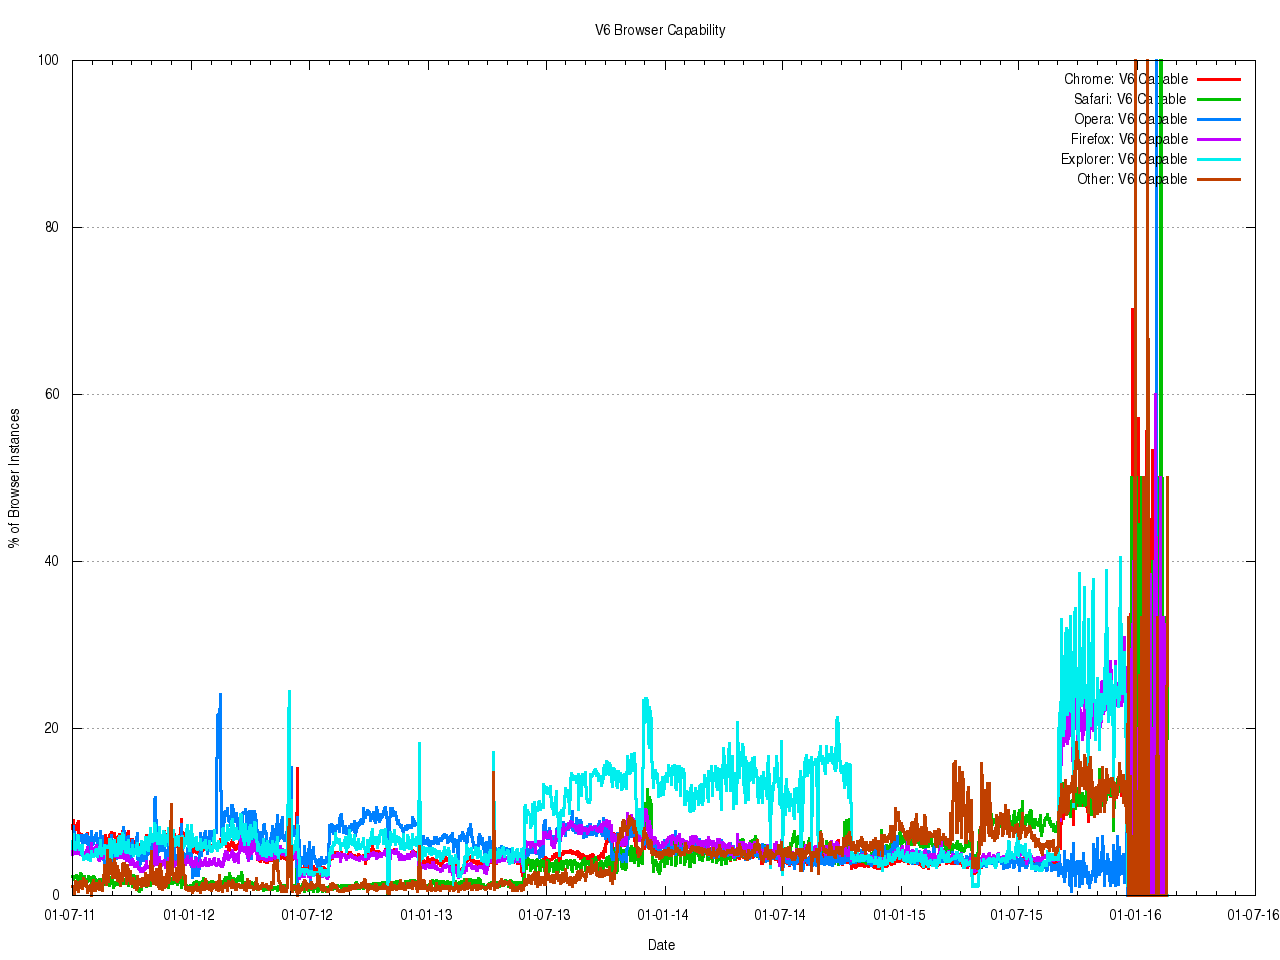Pick the 01-07-16 date tick label

click(1253, 914)
